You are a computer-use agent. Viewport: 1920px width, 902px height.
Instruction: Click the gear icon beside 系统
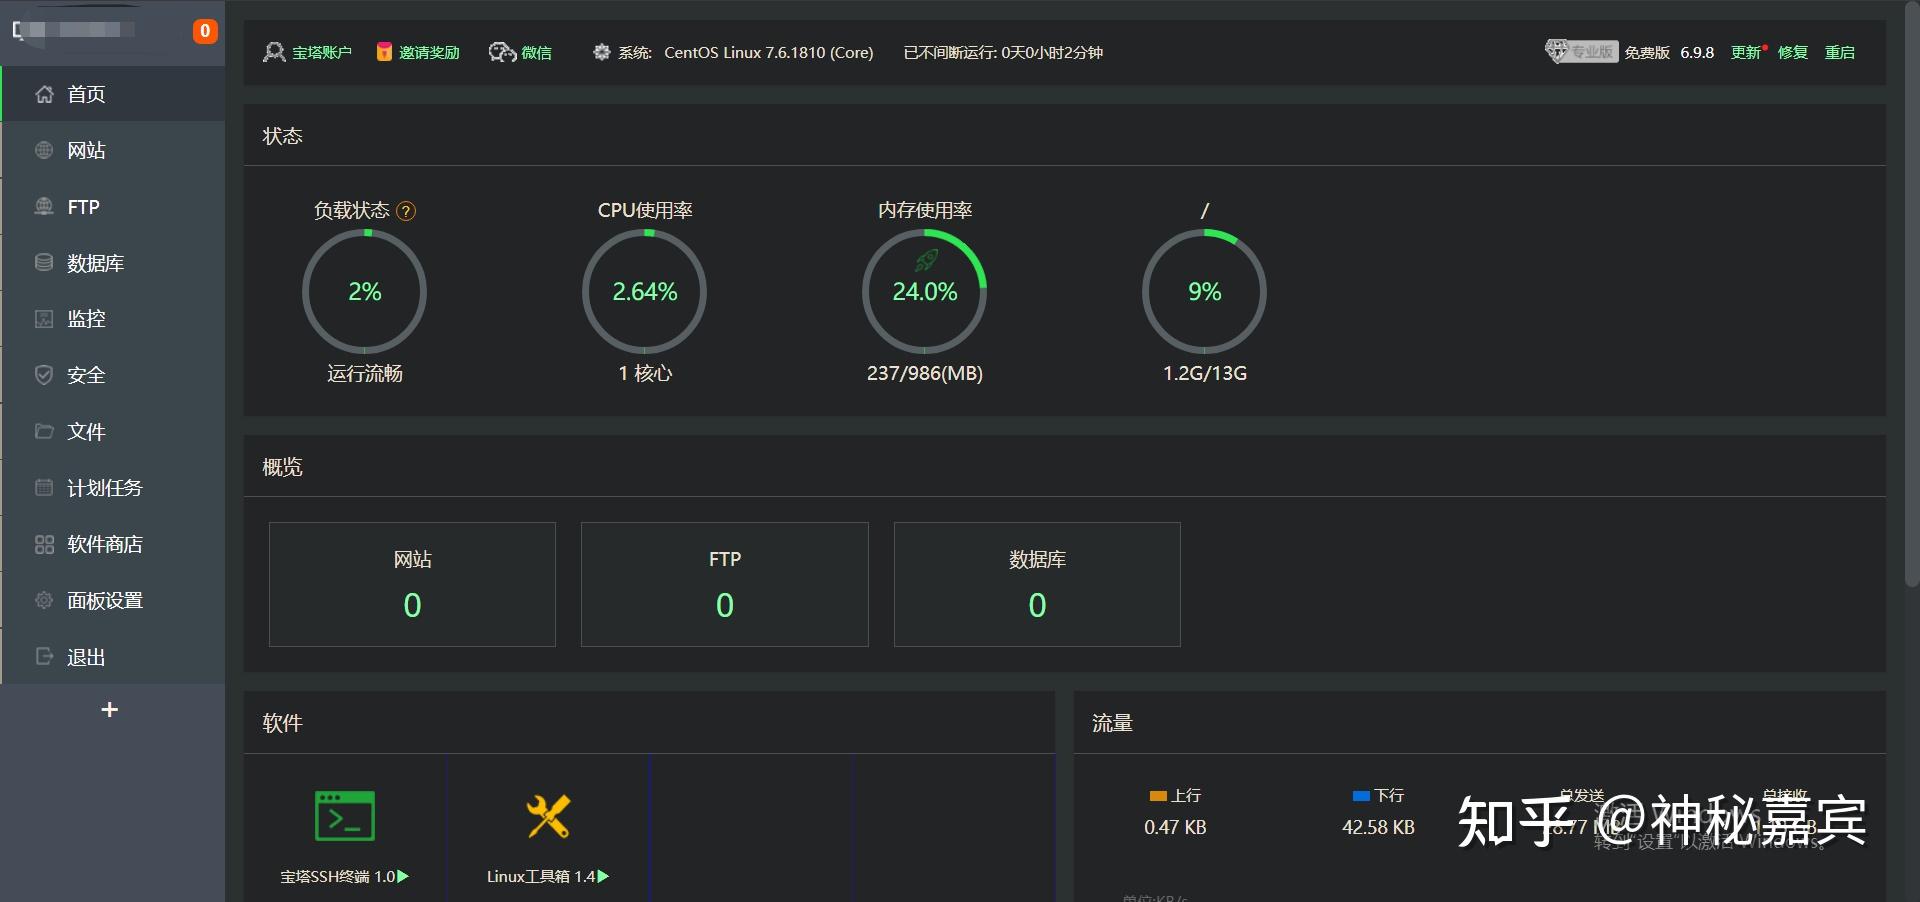click(601, 52)
